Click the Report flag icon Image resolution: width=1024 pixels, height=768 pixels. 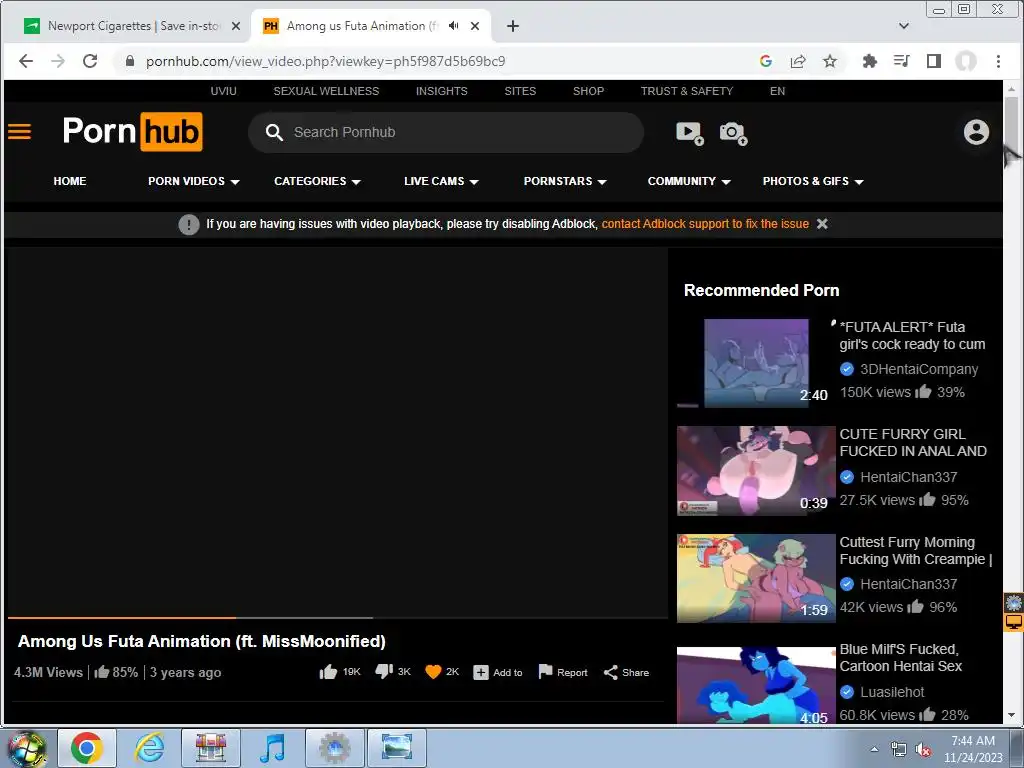[545, 672]
